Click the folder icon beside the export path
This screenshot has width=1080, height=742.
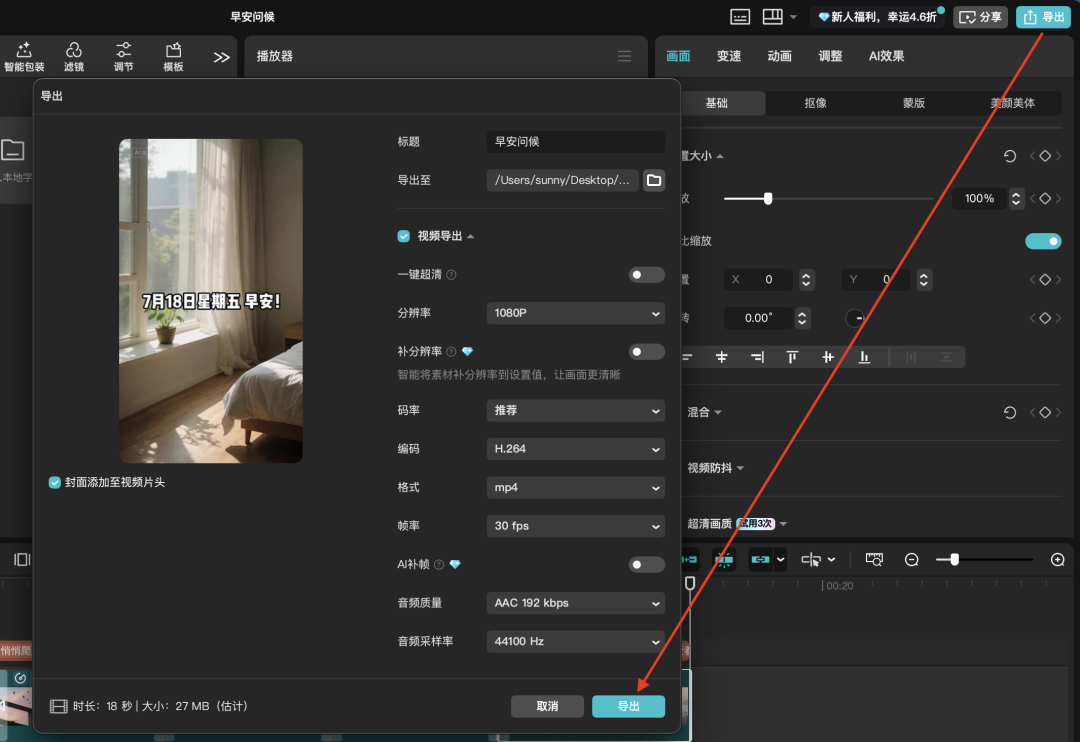point(653,180)
